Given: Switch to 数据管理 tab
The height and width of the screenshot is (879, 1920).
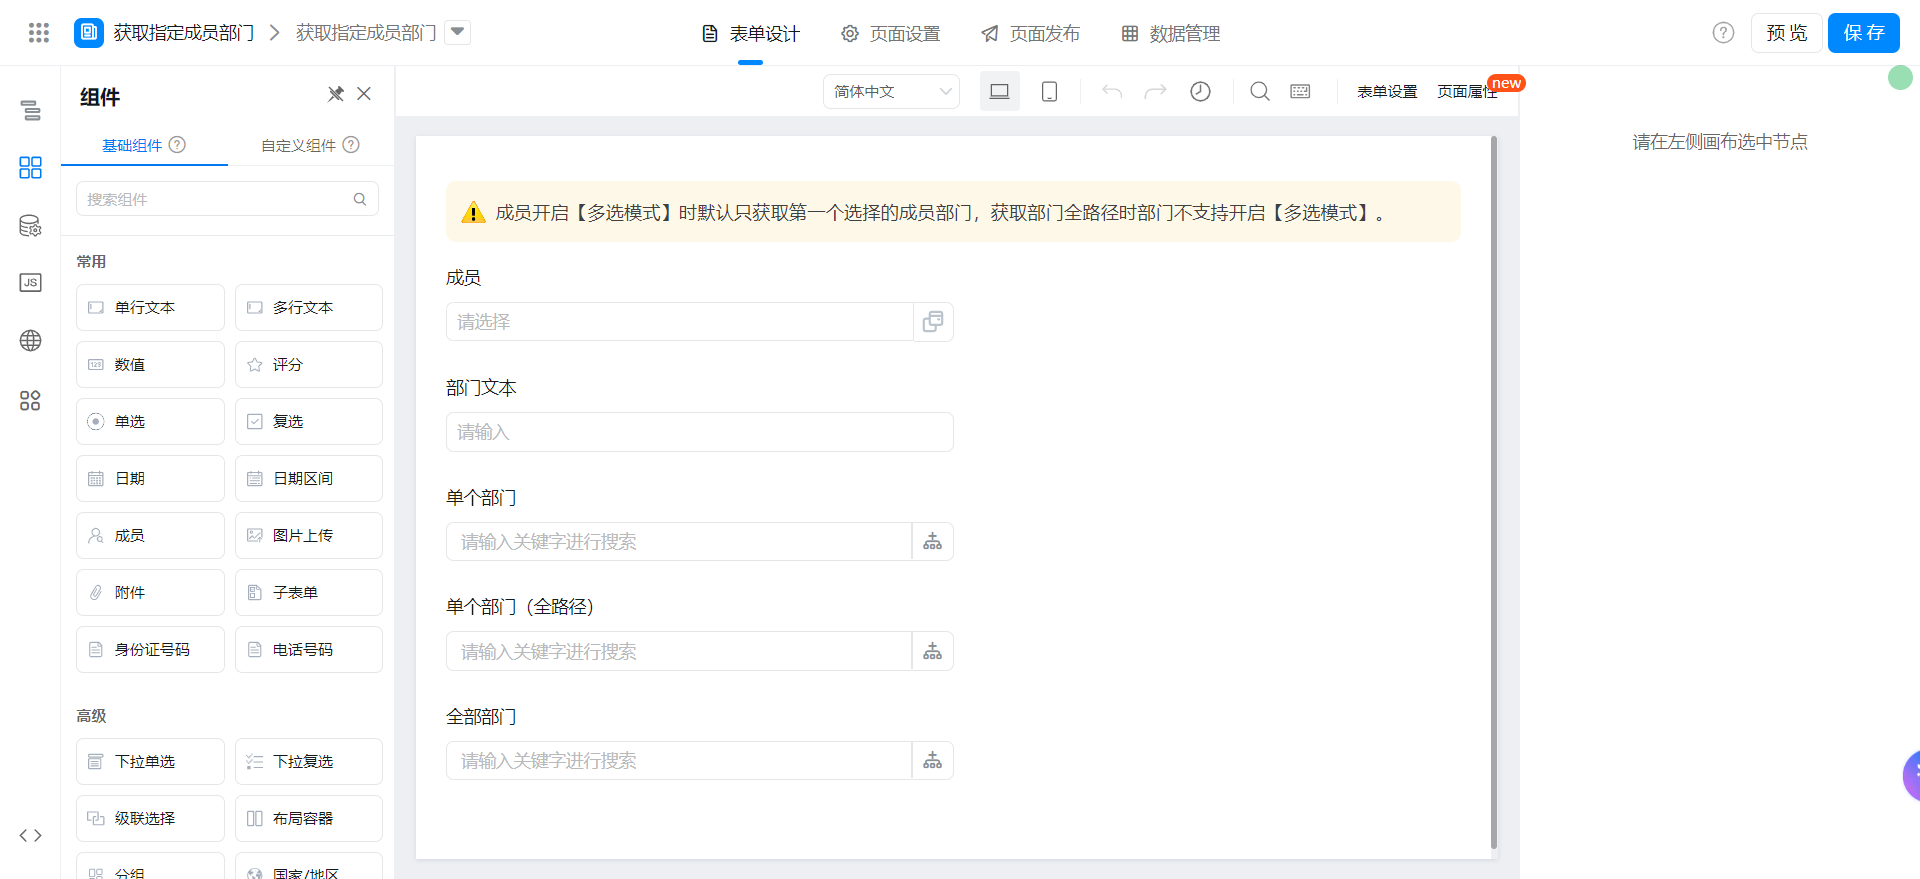Looking at the screenshot, I should [x=1171, y=34].
